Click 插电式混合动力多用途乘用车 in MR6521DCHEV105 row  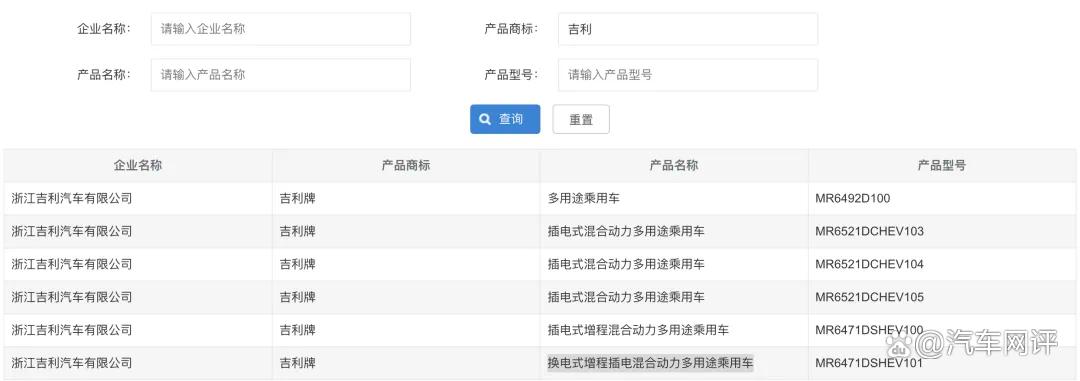[626, 297]
